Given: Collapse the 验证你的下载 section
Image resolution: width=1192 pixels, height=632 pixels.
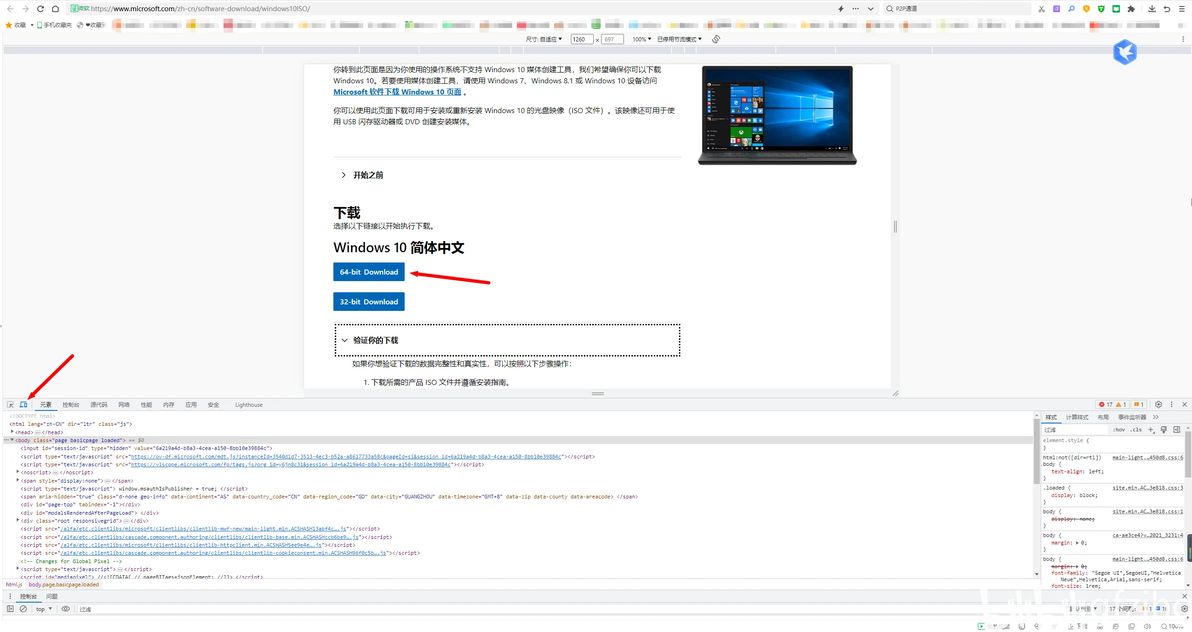Looking at the screenshot, I should tap(507, 340).
